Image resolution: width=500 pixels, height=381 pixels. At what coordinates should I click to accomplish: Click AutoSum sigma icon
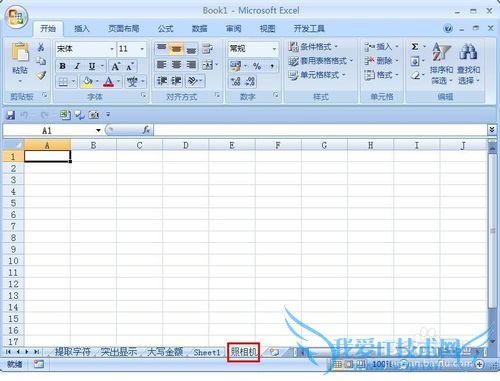[415, 47]
